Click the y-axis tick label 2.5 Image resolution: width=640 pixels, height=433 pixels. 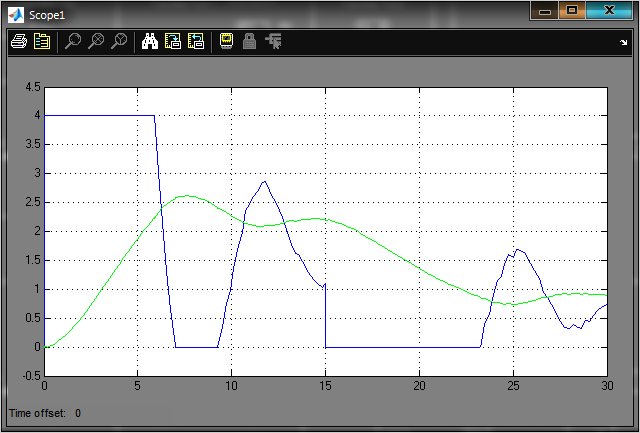click(33, 202)
